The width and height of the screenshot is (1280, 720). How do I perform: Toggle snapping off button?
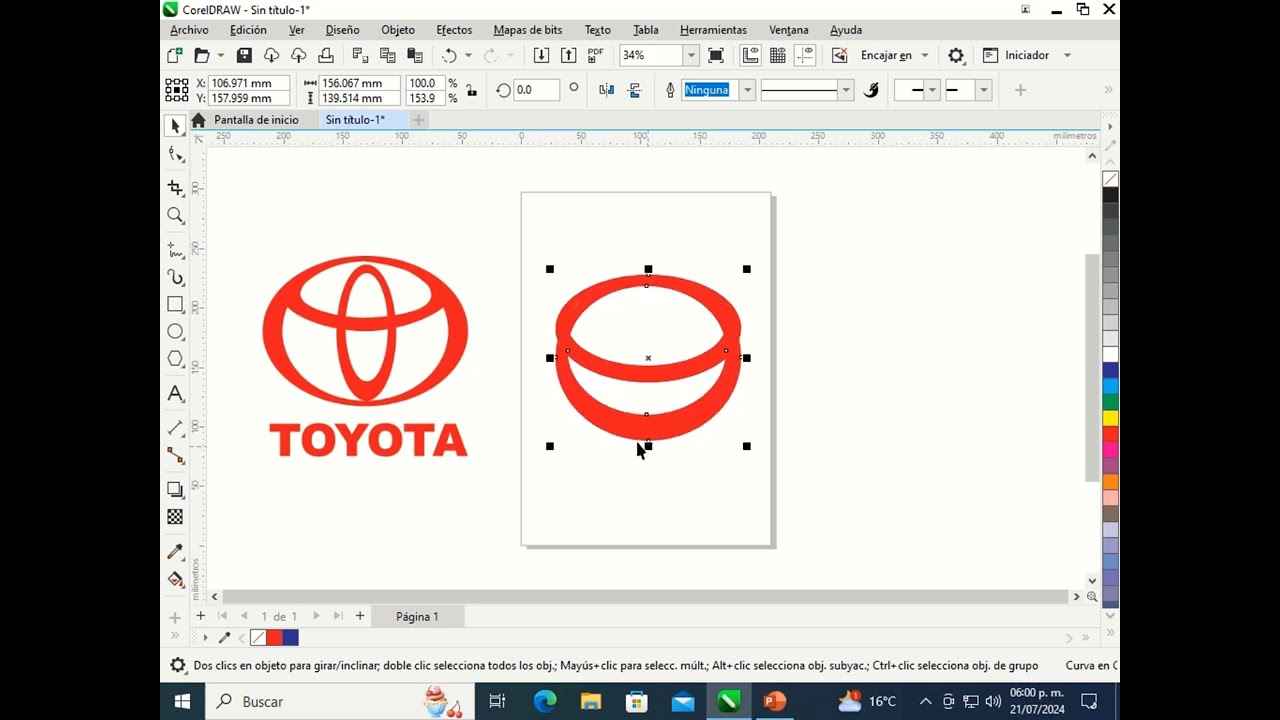click(x=840, y=56)
